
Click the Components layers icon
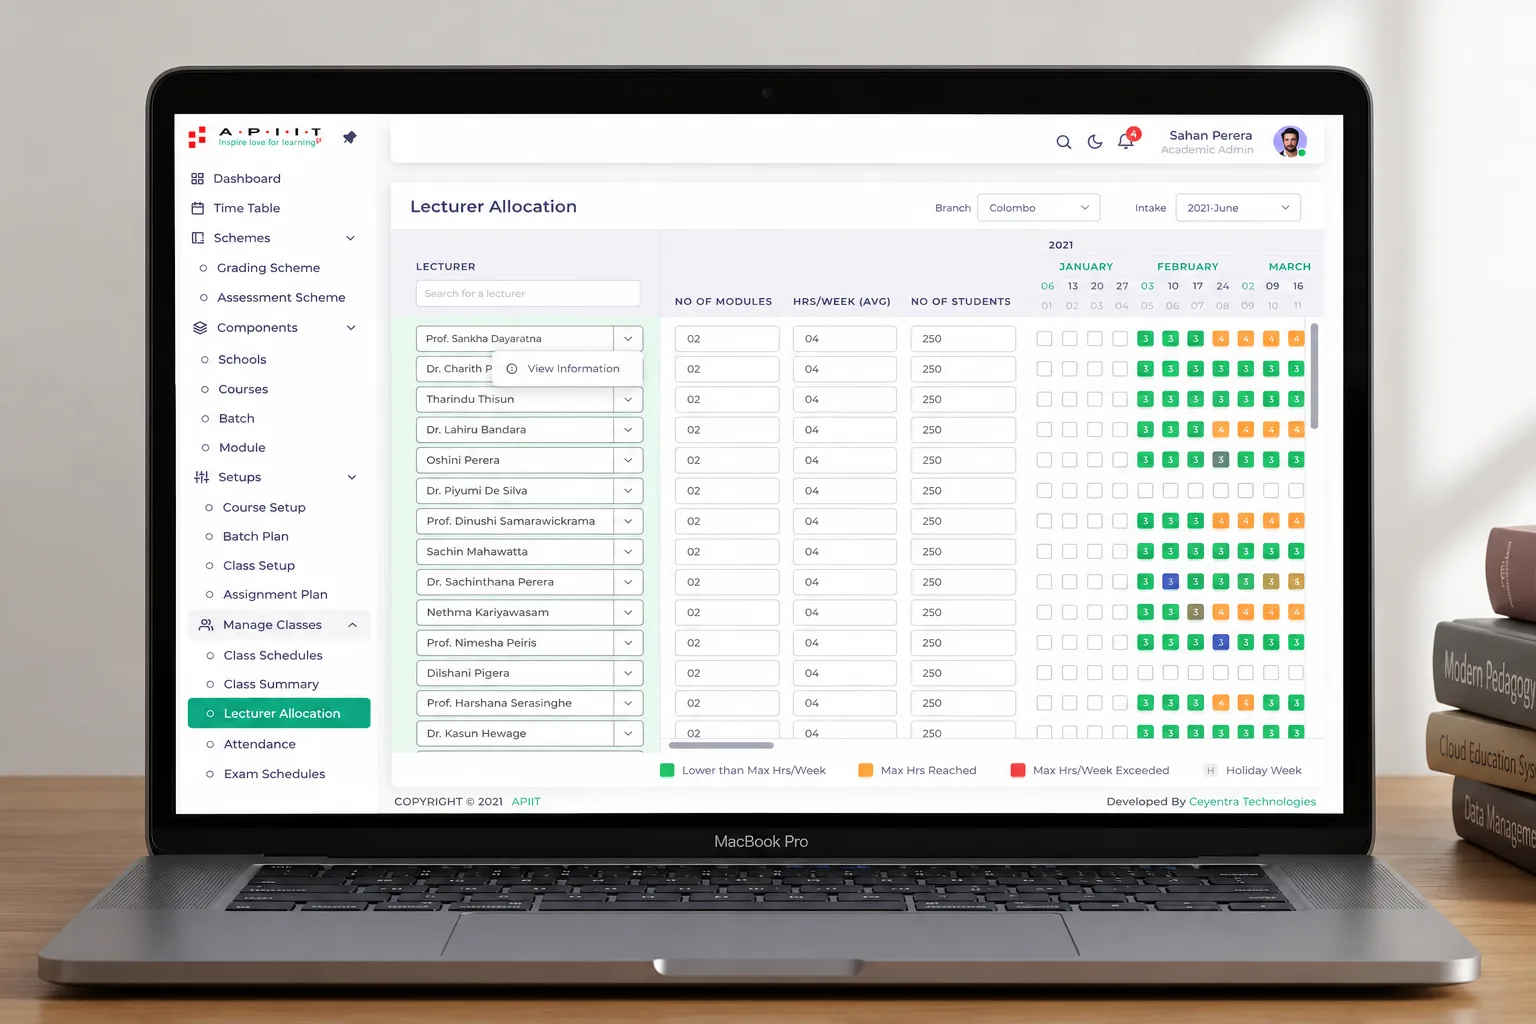click(x=200, y=328)
